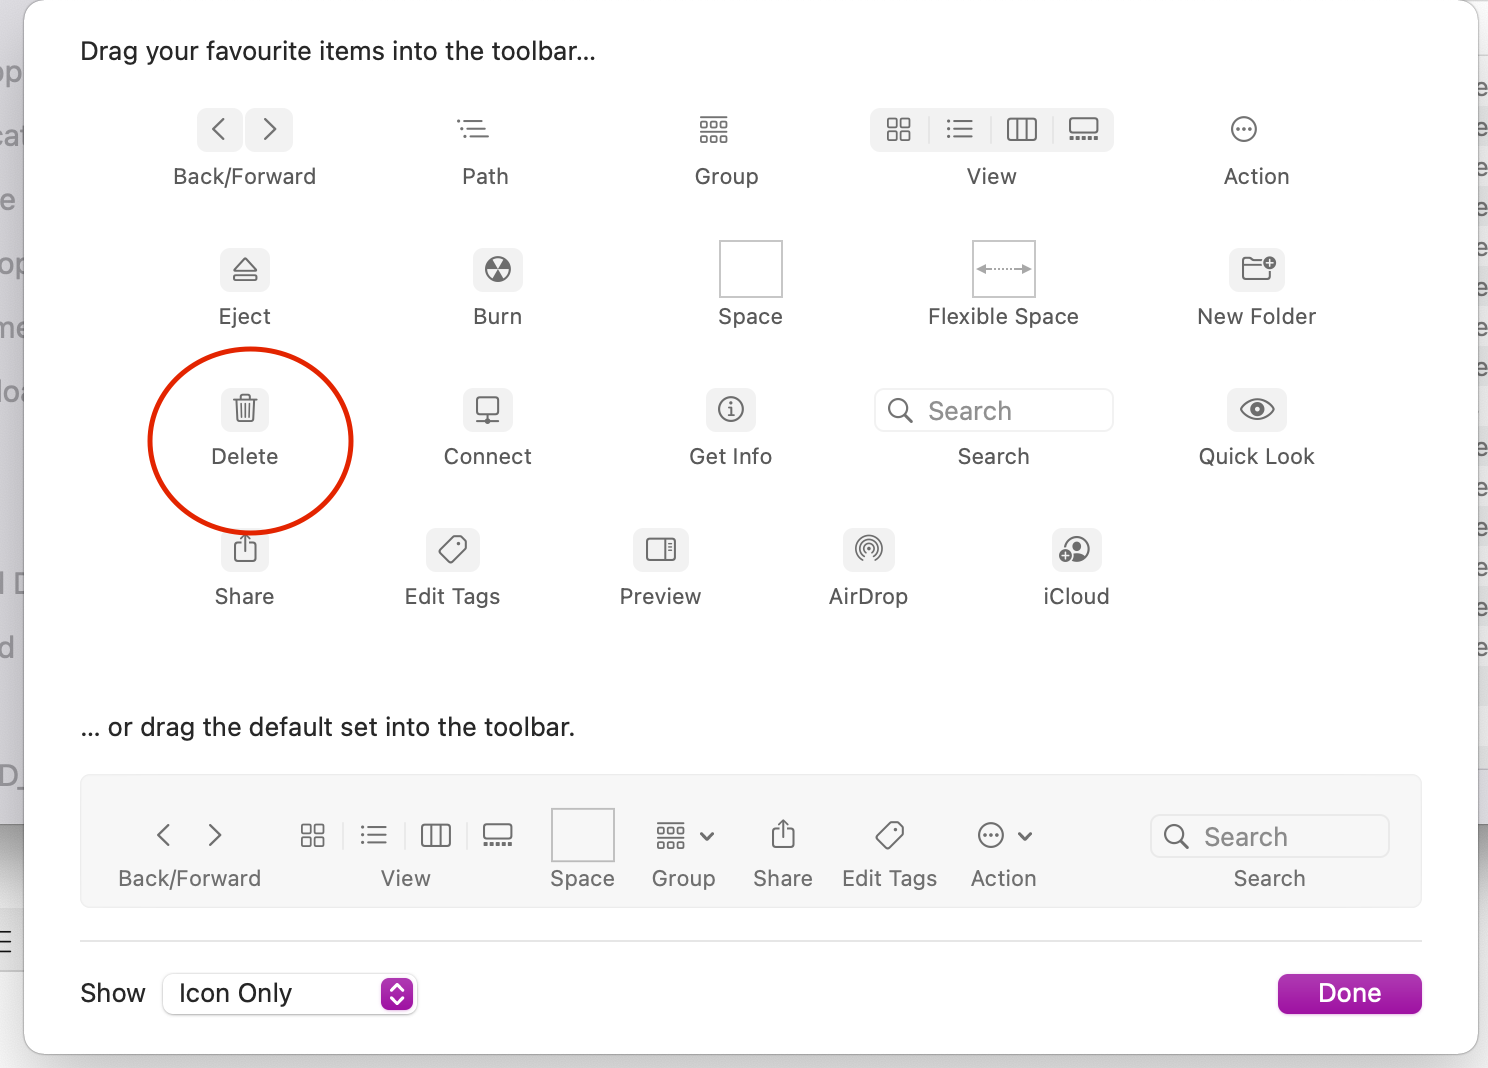This screenshot has height=1068, width=1488.
Task: Click the Share icon in the favourite items
Action: point(245,549)
